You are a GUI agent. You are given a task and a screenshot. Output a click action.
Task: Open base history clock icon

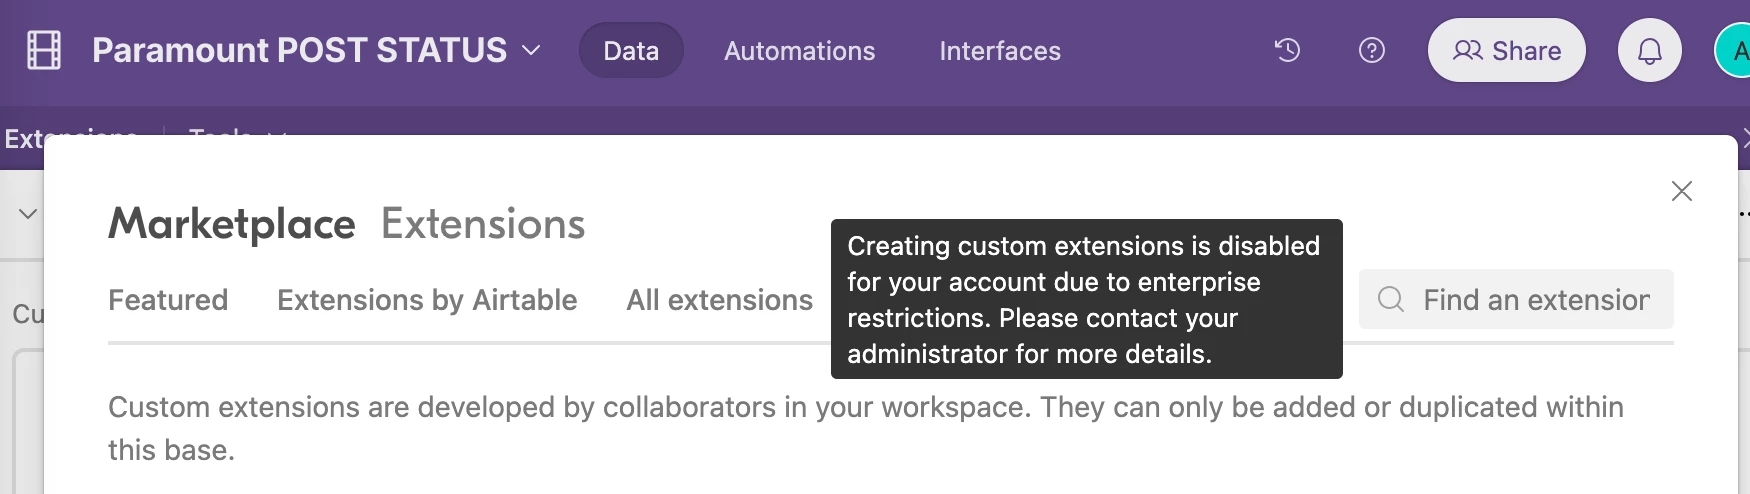[x=1287, y=50]
